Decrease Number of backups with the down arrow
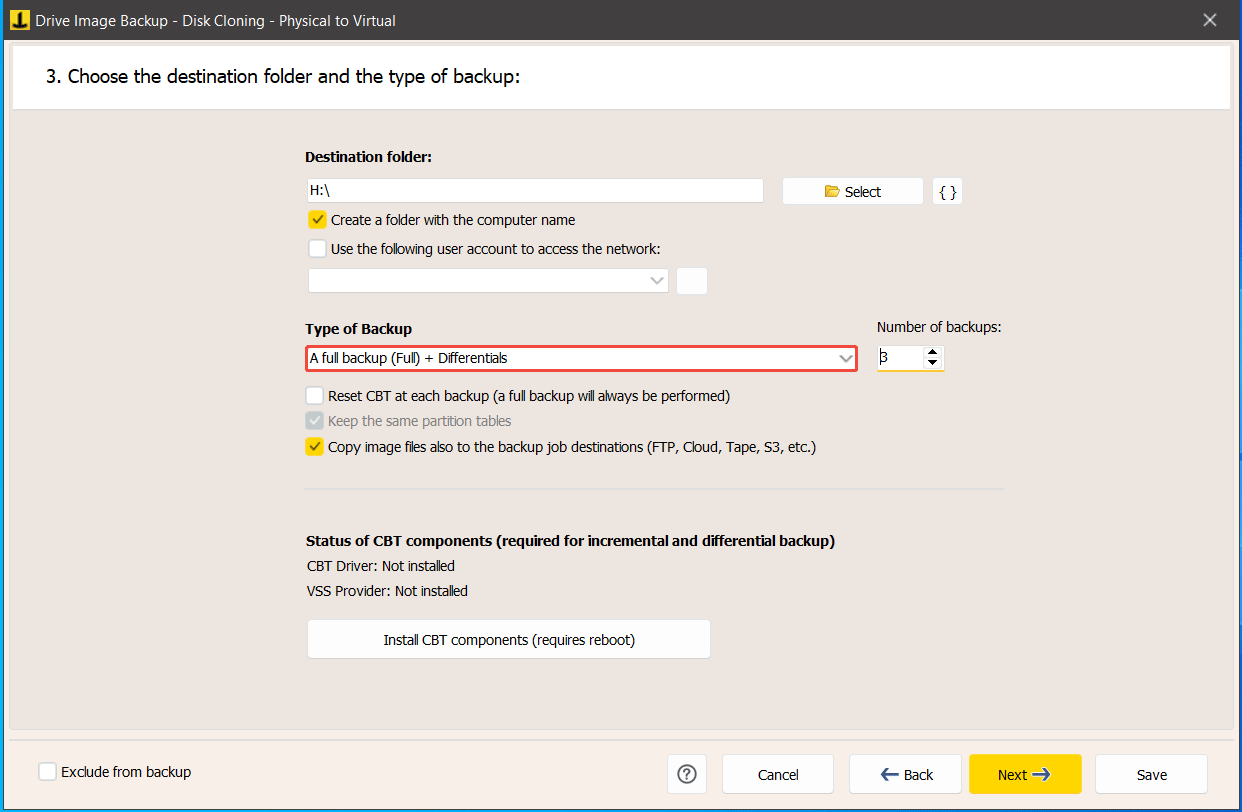1242x812 pixels. click(x=932, y=363)
